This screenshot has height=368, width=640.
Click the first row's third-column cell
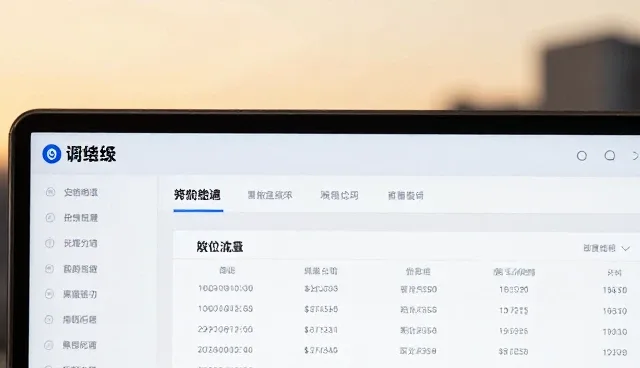point(418,289)
